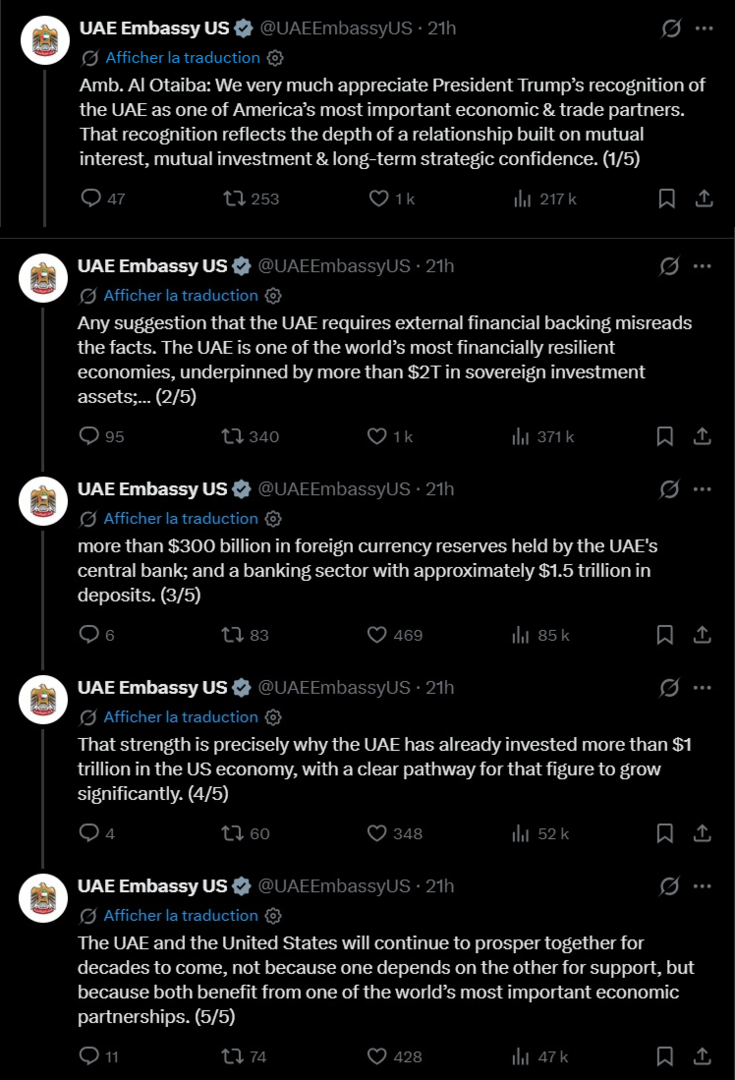Open translation settings gear on the (1/5) tweet
The height and width of the screenshot is (1080, 735).
point(276,58)
